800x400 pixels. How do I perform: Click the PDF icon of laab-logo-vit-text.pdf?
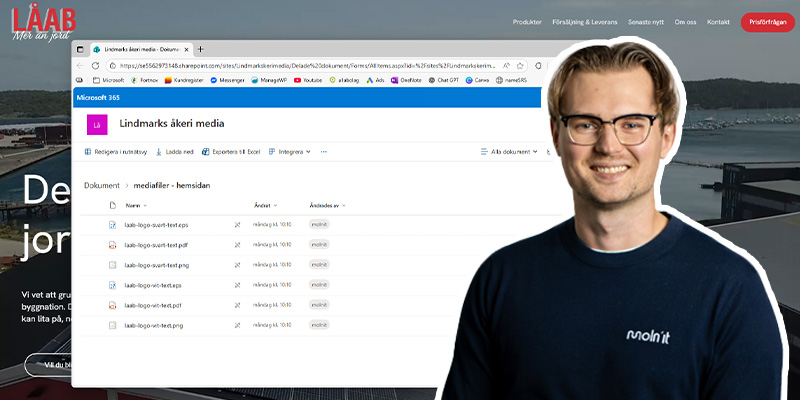tap(113, 305)
